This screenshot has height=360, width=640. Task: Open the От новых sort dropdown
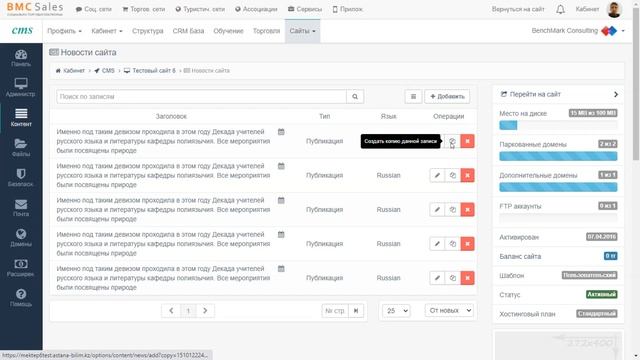click(x=449, y=311)
